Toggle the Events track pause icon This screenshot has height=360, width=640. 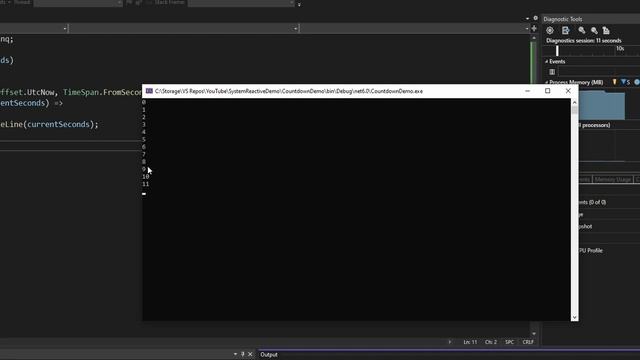pos(552,72)
